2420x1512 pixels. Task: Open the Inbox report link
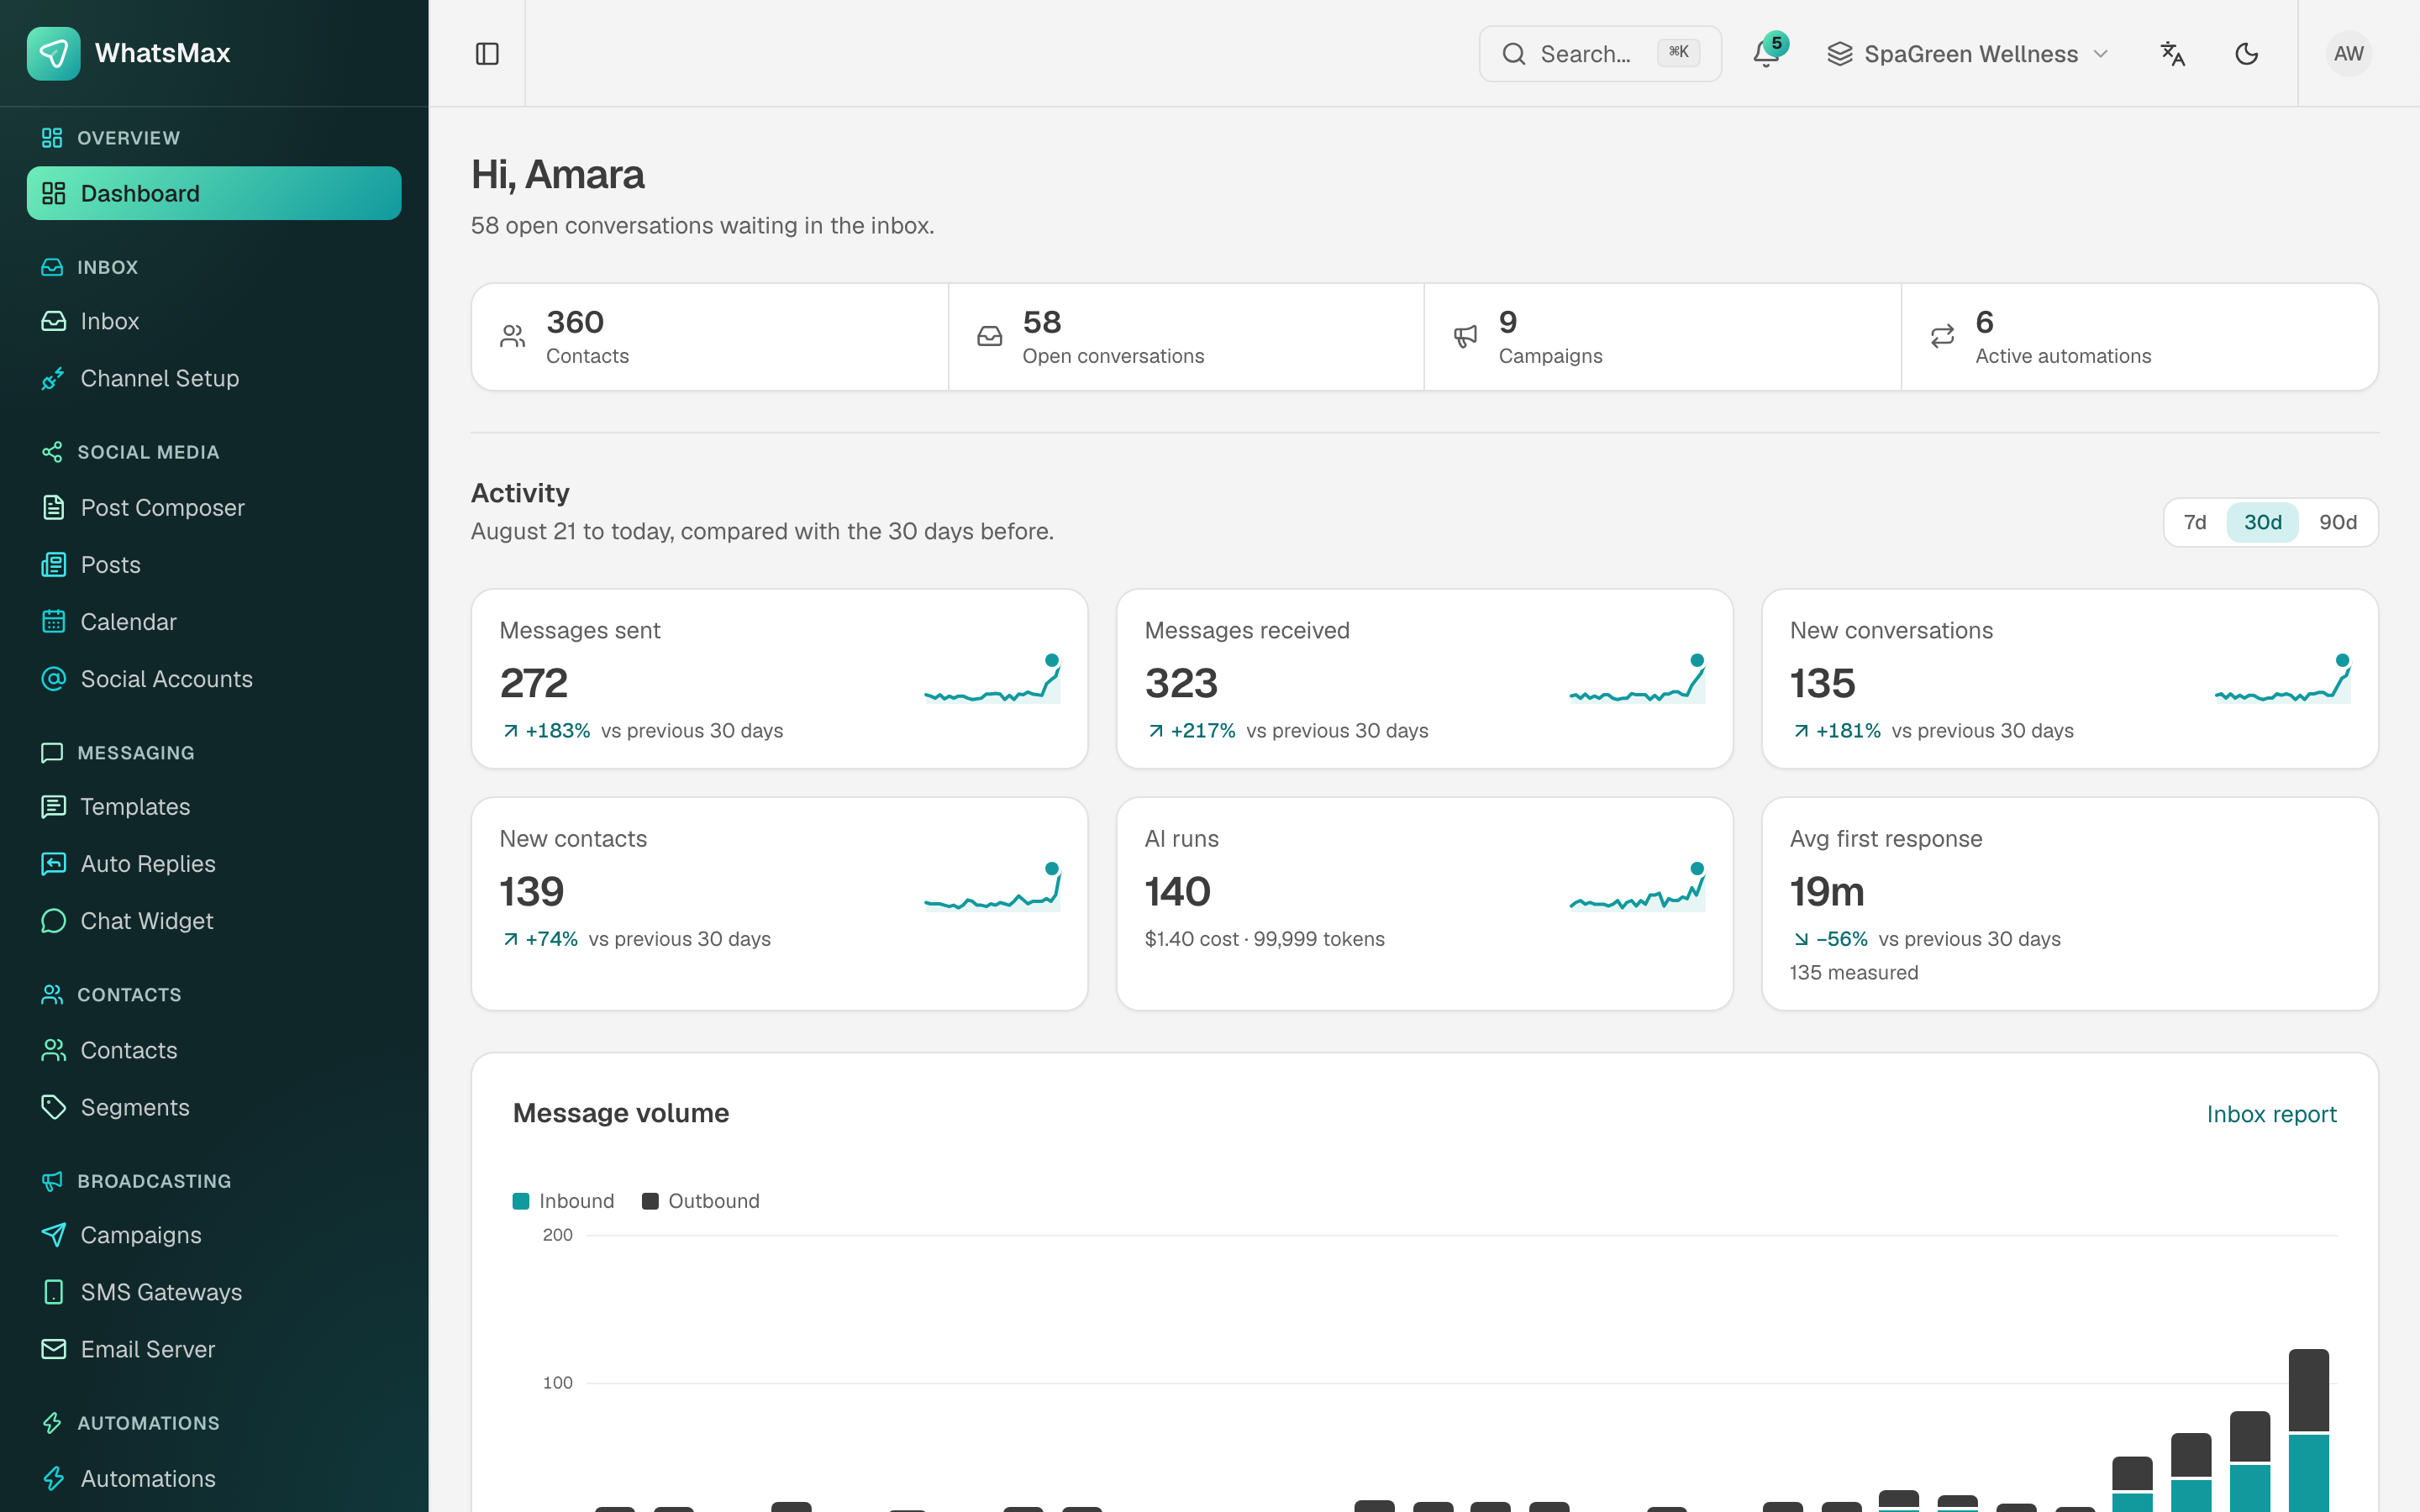(x=2271, y=1114)
